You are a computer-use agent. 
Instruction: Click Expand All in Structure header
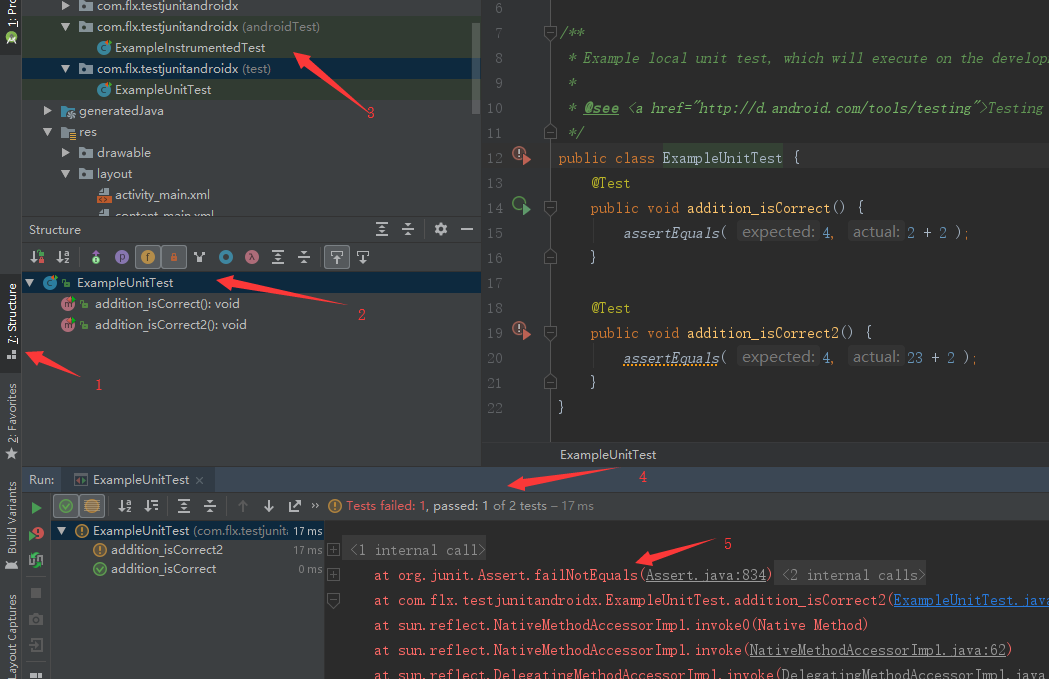click(382, 229)
